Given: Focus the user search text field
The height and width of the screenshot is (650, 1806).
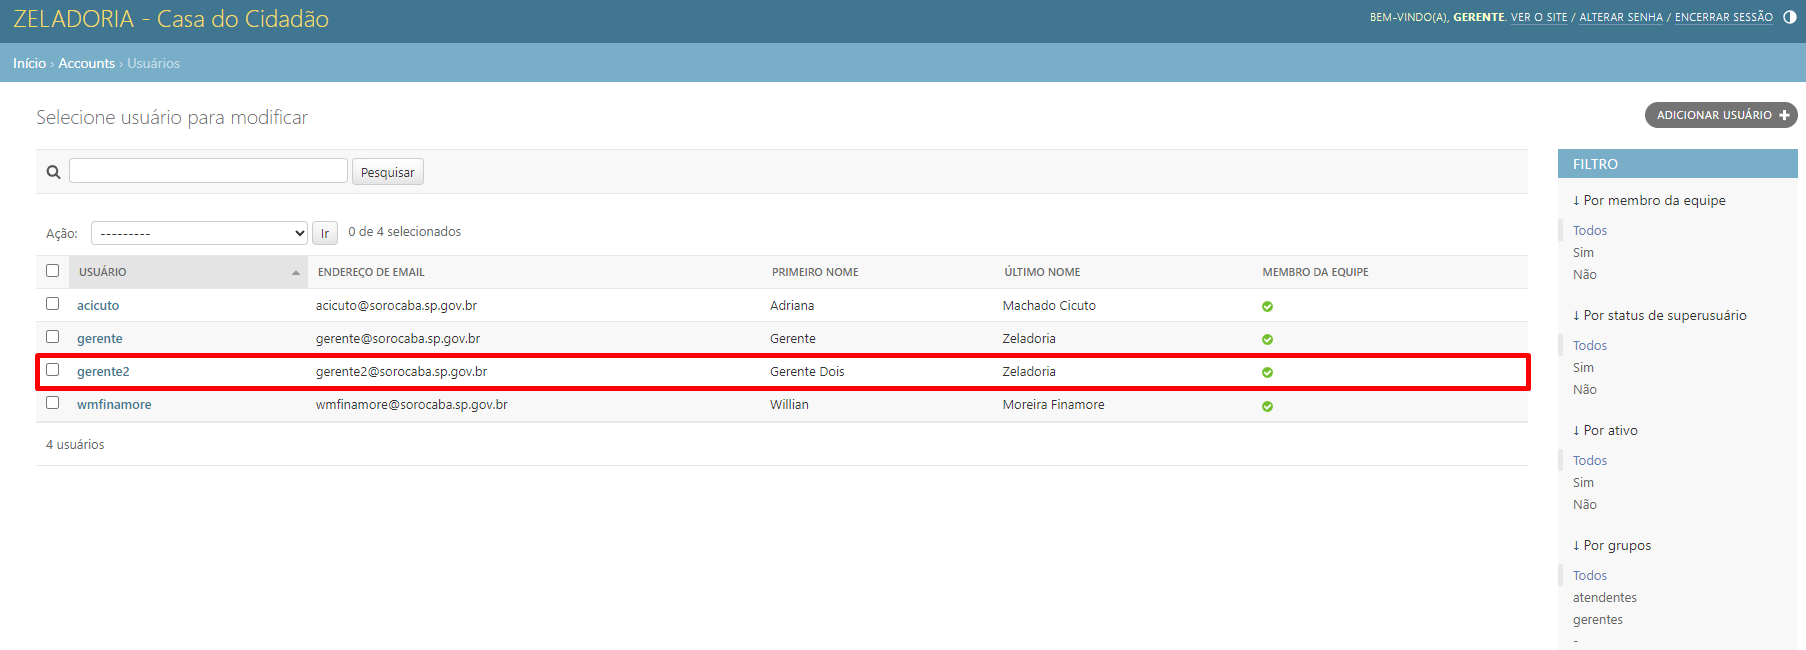Looking at the screenshot, I should pyautogui.click(x=208, y=171).
